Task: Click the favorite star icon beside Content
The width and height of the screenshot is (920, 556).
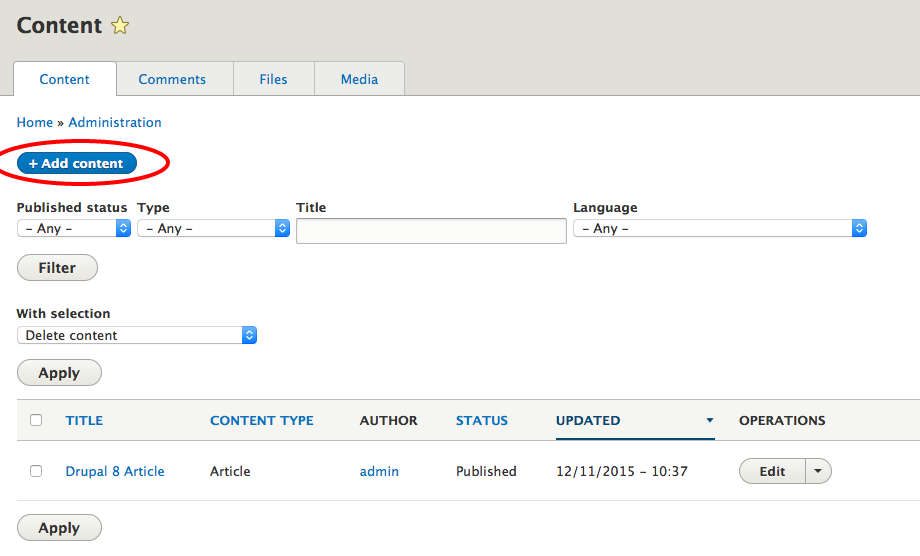Action: tap(120, 26)
